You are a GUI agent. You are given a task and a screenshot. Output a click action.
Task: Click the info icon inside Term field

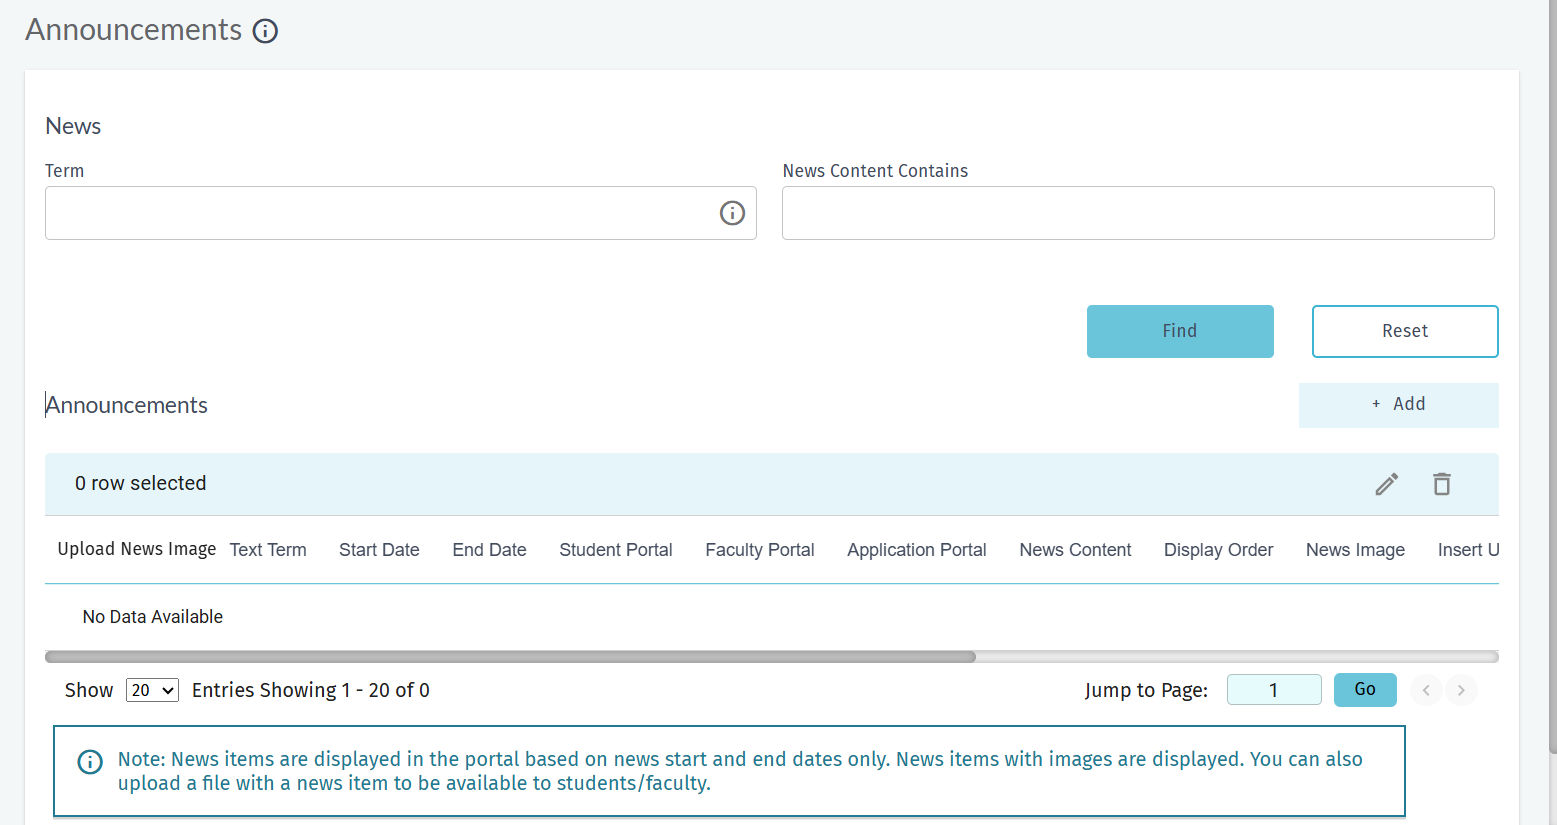pyautogui.click(x=732, y=213)
